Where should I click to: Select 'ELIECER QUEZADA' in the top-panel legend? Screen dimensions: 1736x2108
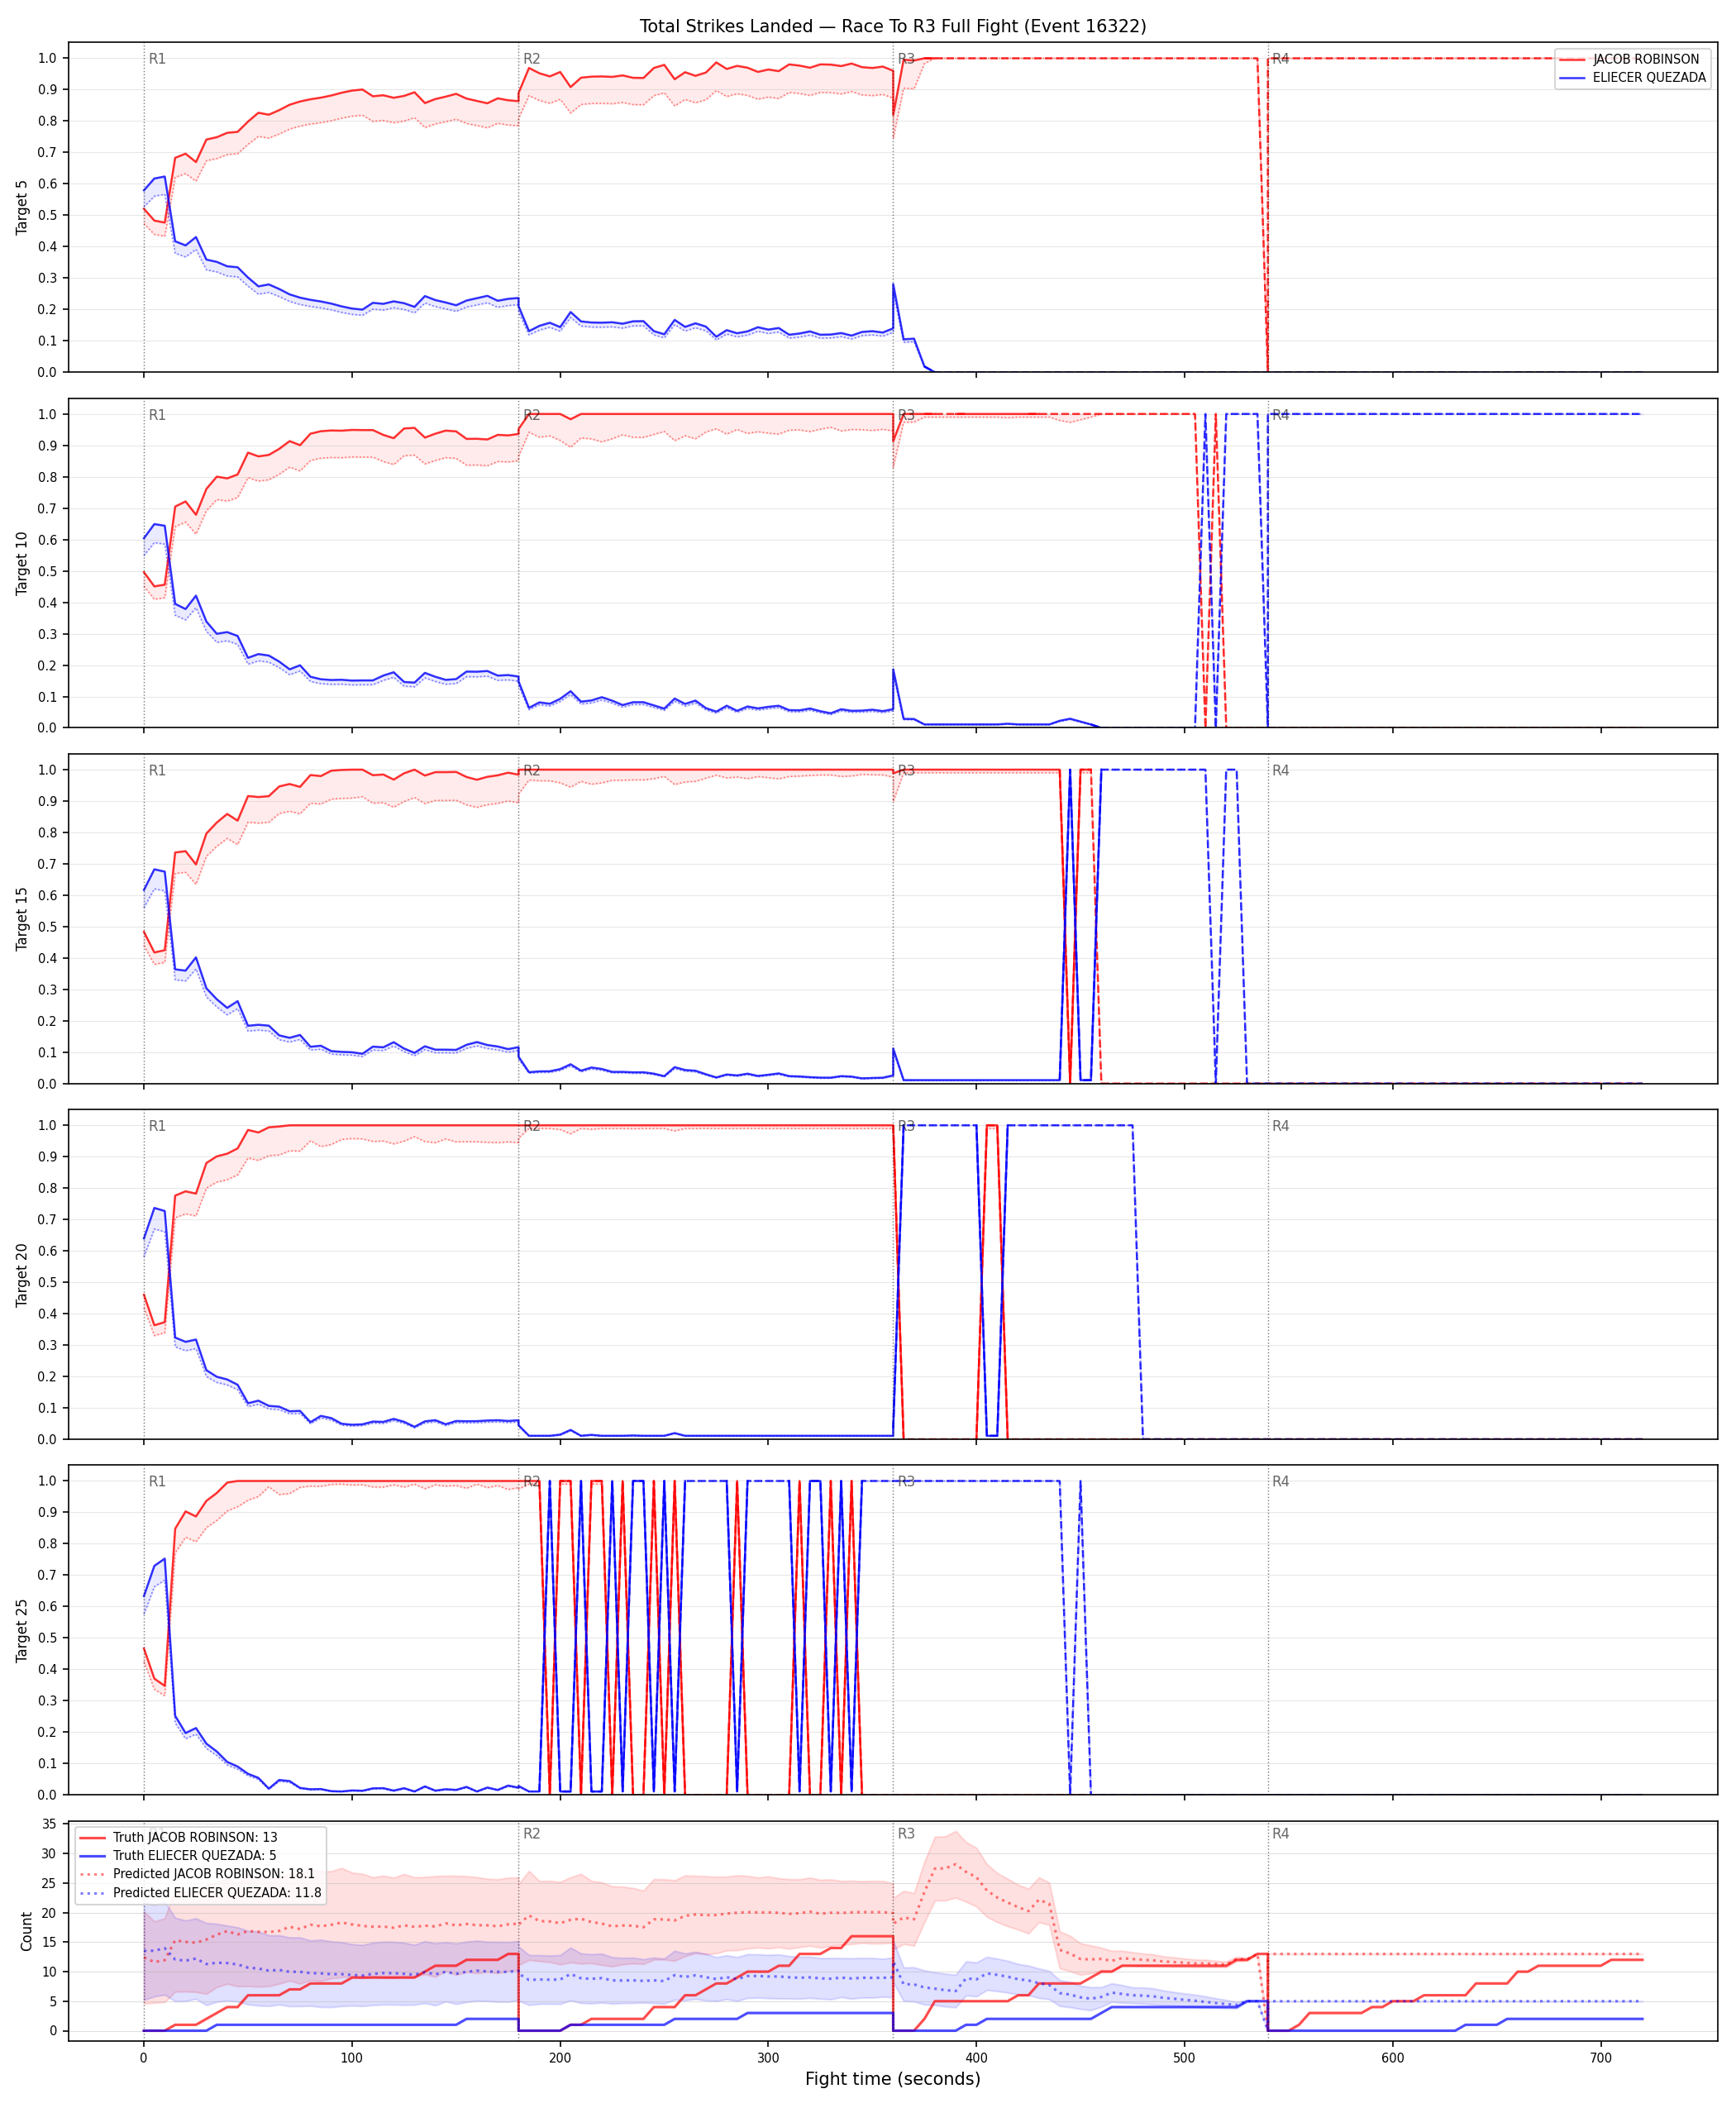[x=1649, y=77]
